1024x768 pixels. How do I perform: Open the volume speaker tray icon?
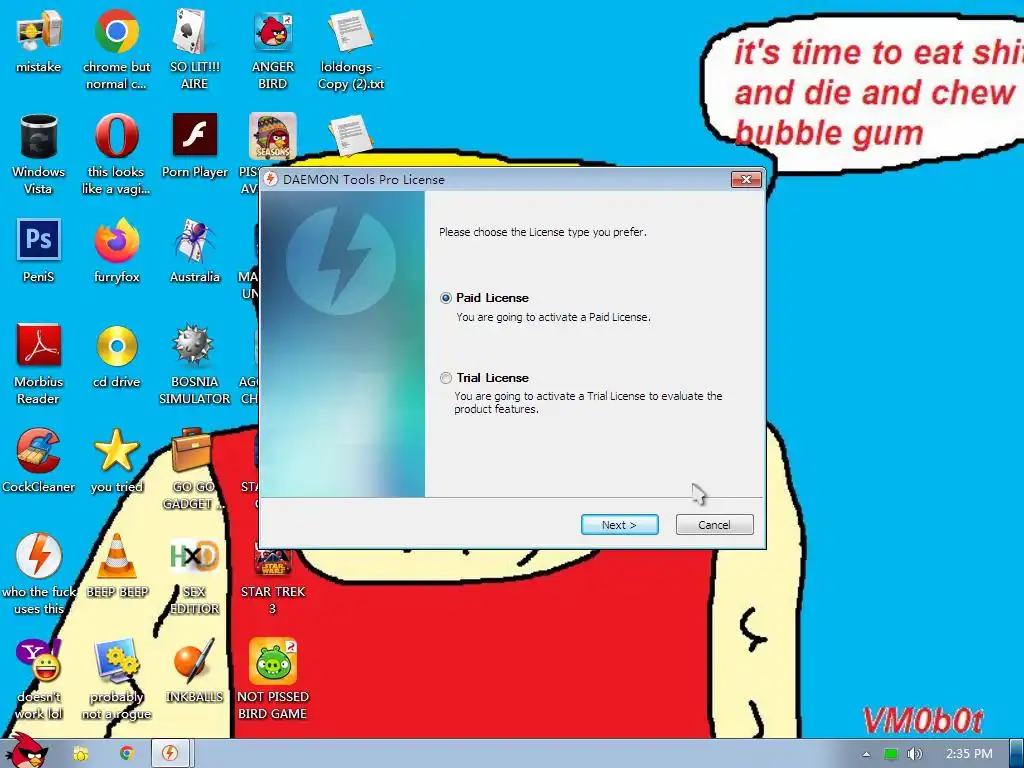pyautogui.click(x=915, y=754)
